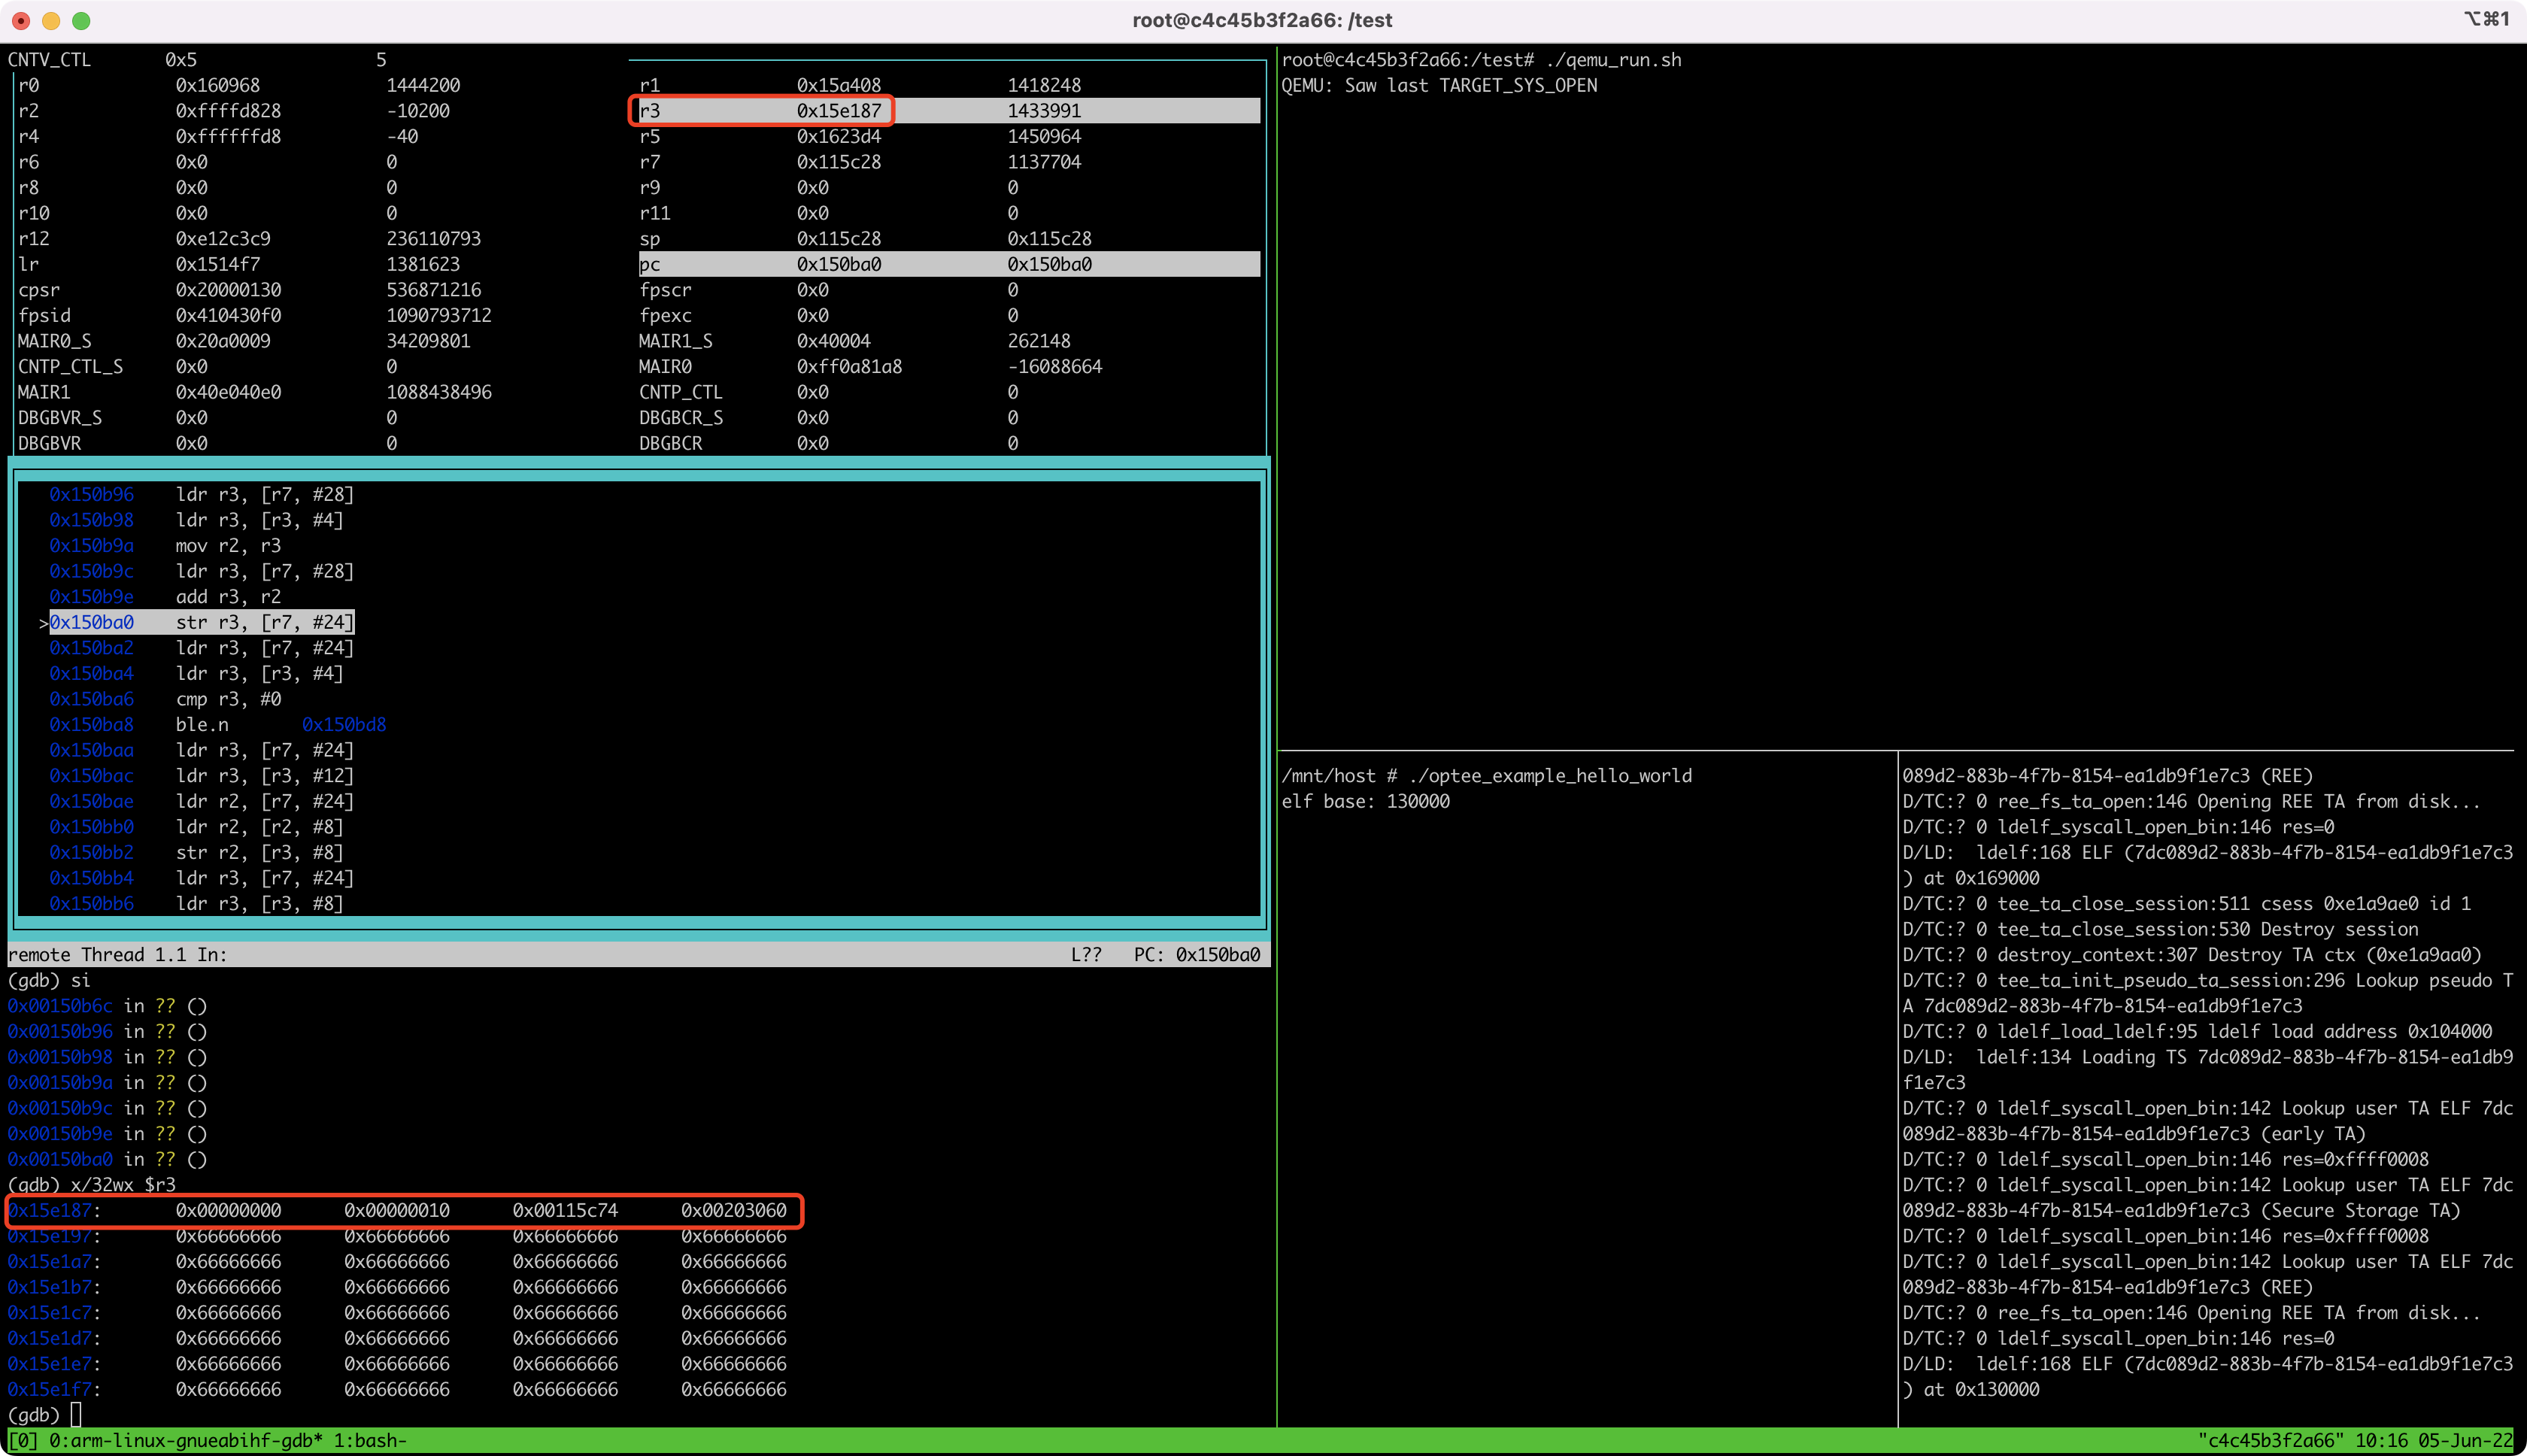Click the Destroy TA ctx log line

click(2192, 954)
